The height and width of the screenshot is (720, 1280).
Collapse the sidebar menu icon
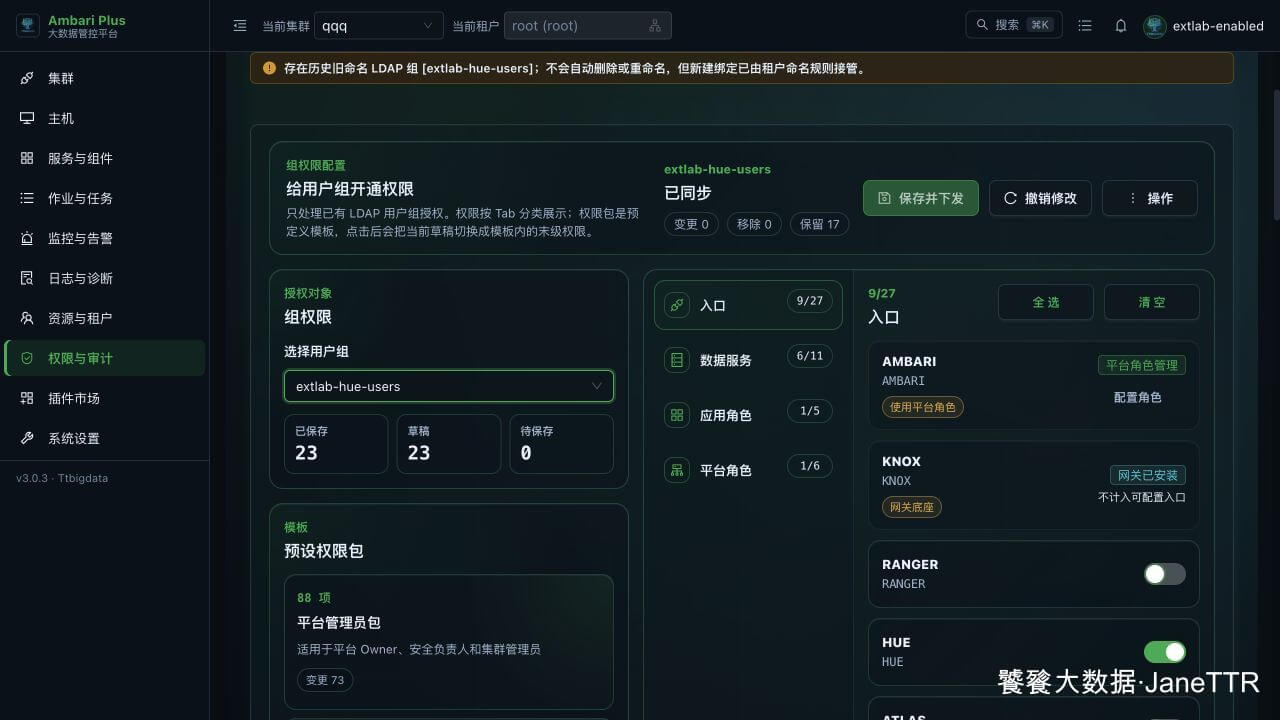pyautogui.click(x=240, y=26)
